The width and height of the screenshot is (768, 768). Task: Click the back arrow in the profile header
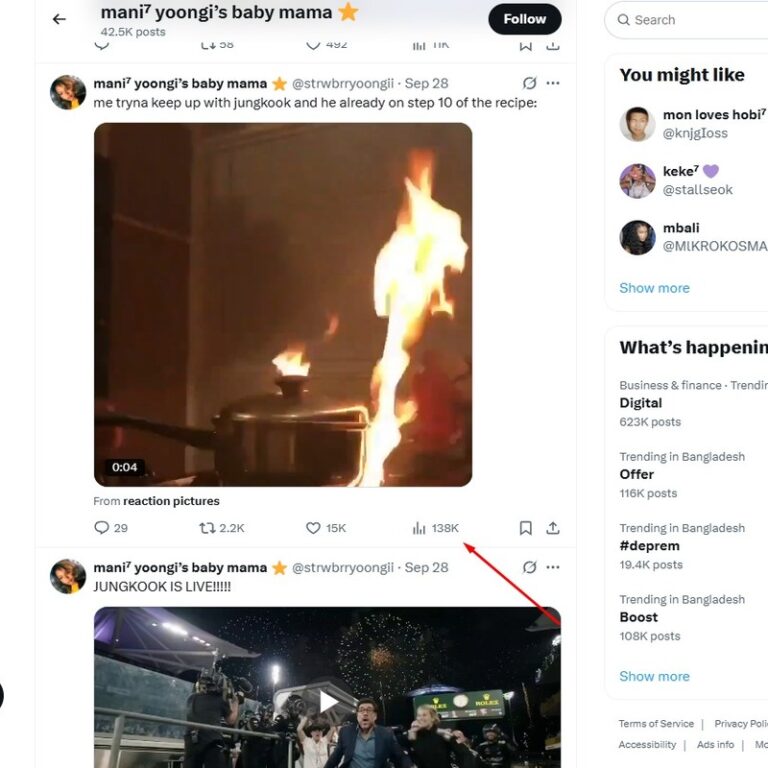(59, 19)
